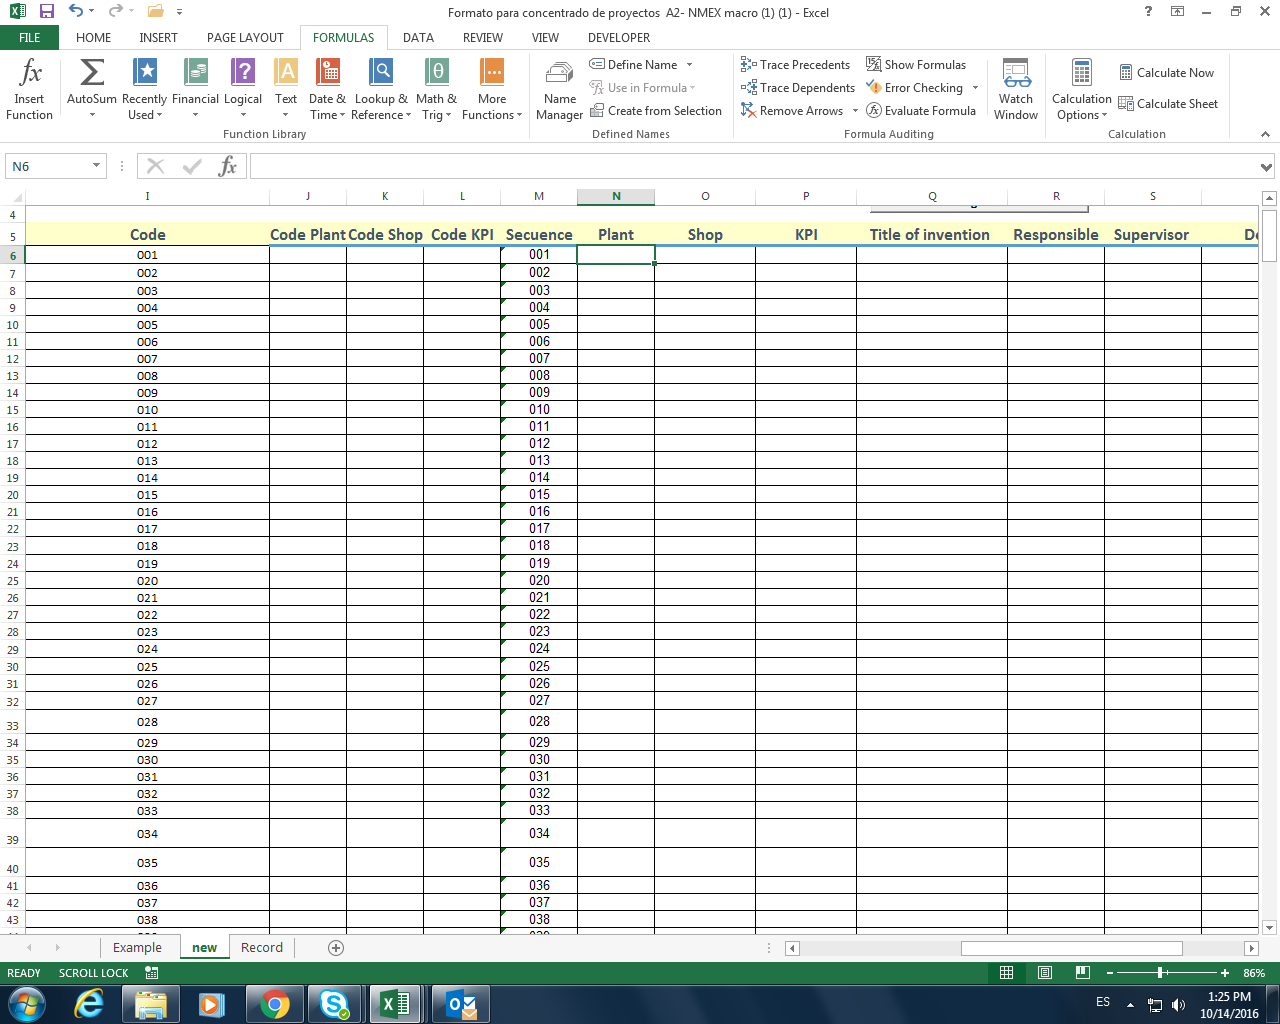1280x1024 pixels.
Task: Click Create from Selection
Action: pos(656,111)
